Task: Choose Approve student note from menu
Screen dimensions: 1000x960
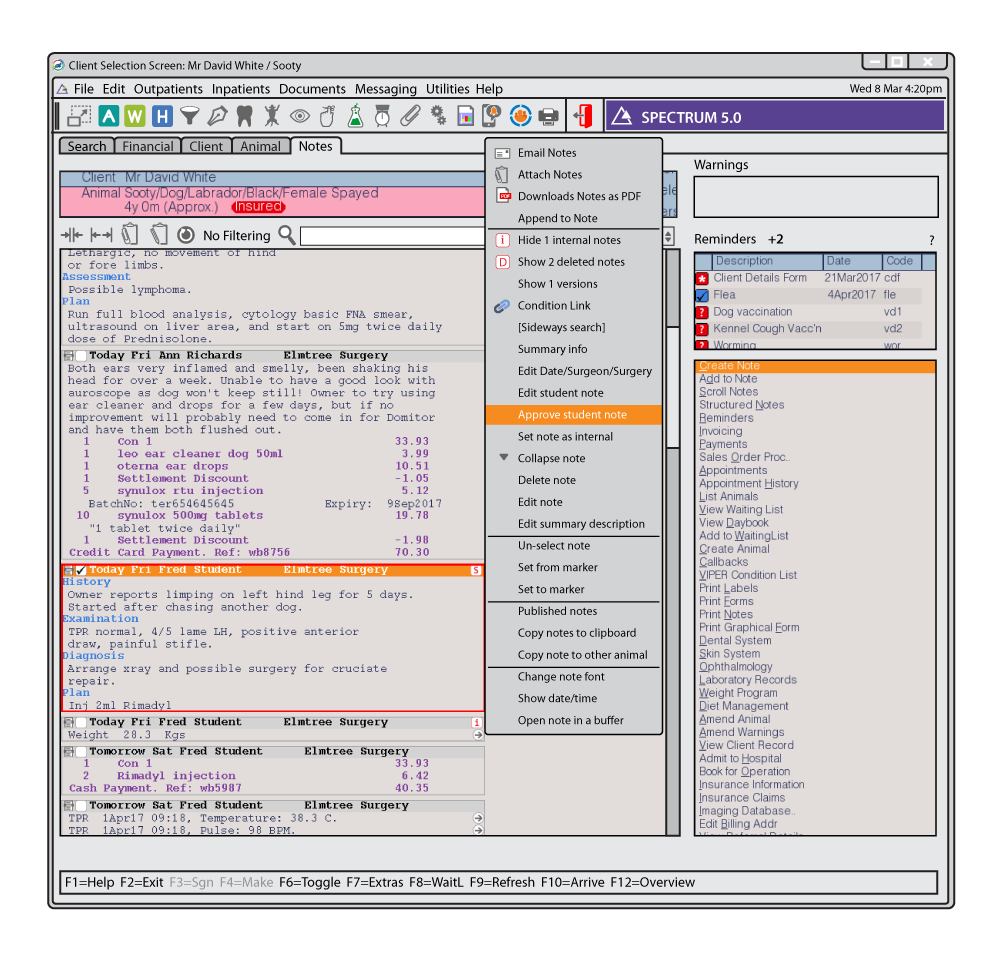Action: pyautogui.click(x=572, y=415)
